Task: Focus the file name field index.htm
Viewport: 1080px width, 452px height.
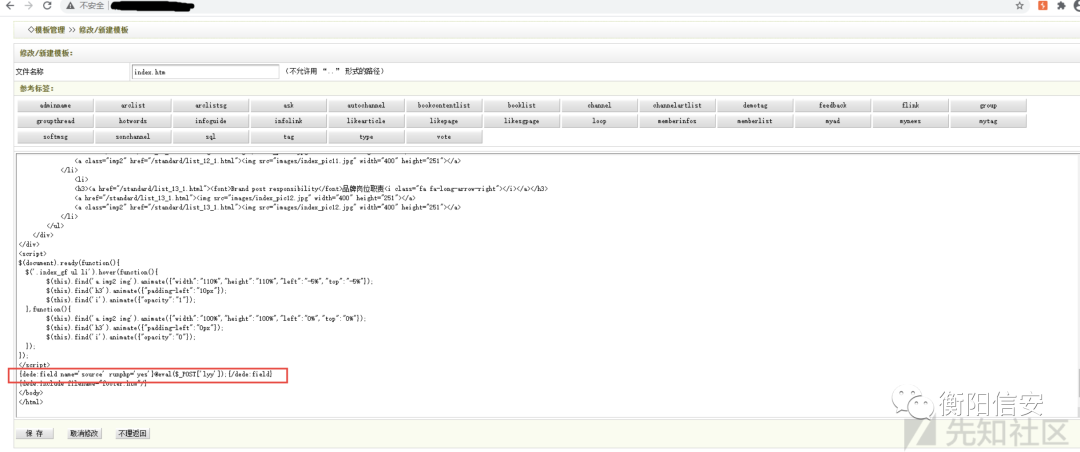Action: click(x=205, y=72)
